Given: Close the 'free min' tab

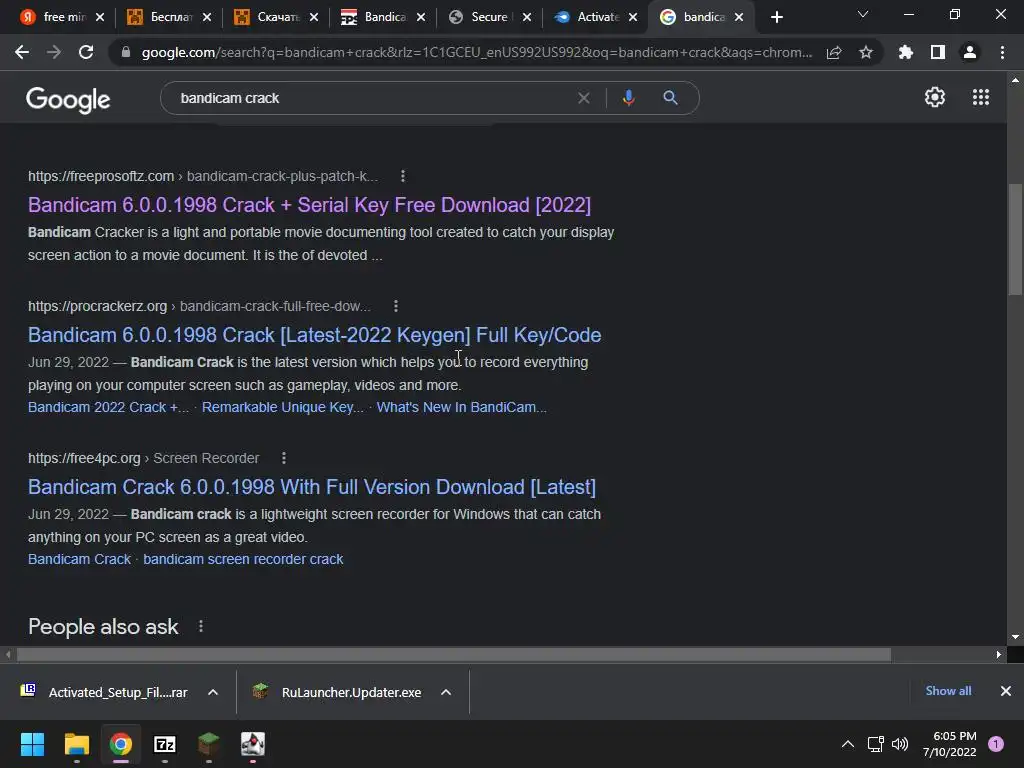Looking at the screenshot, I should [100, 17].
